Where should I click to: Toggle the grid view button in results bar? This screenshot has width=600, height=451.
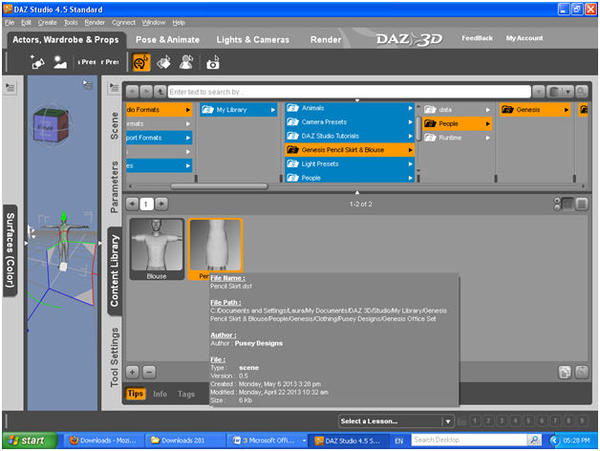[x=567, y=204]
